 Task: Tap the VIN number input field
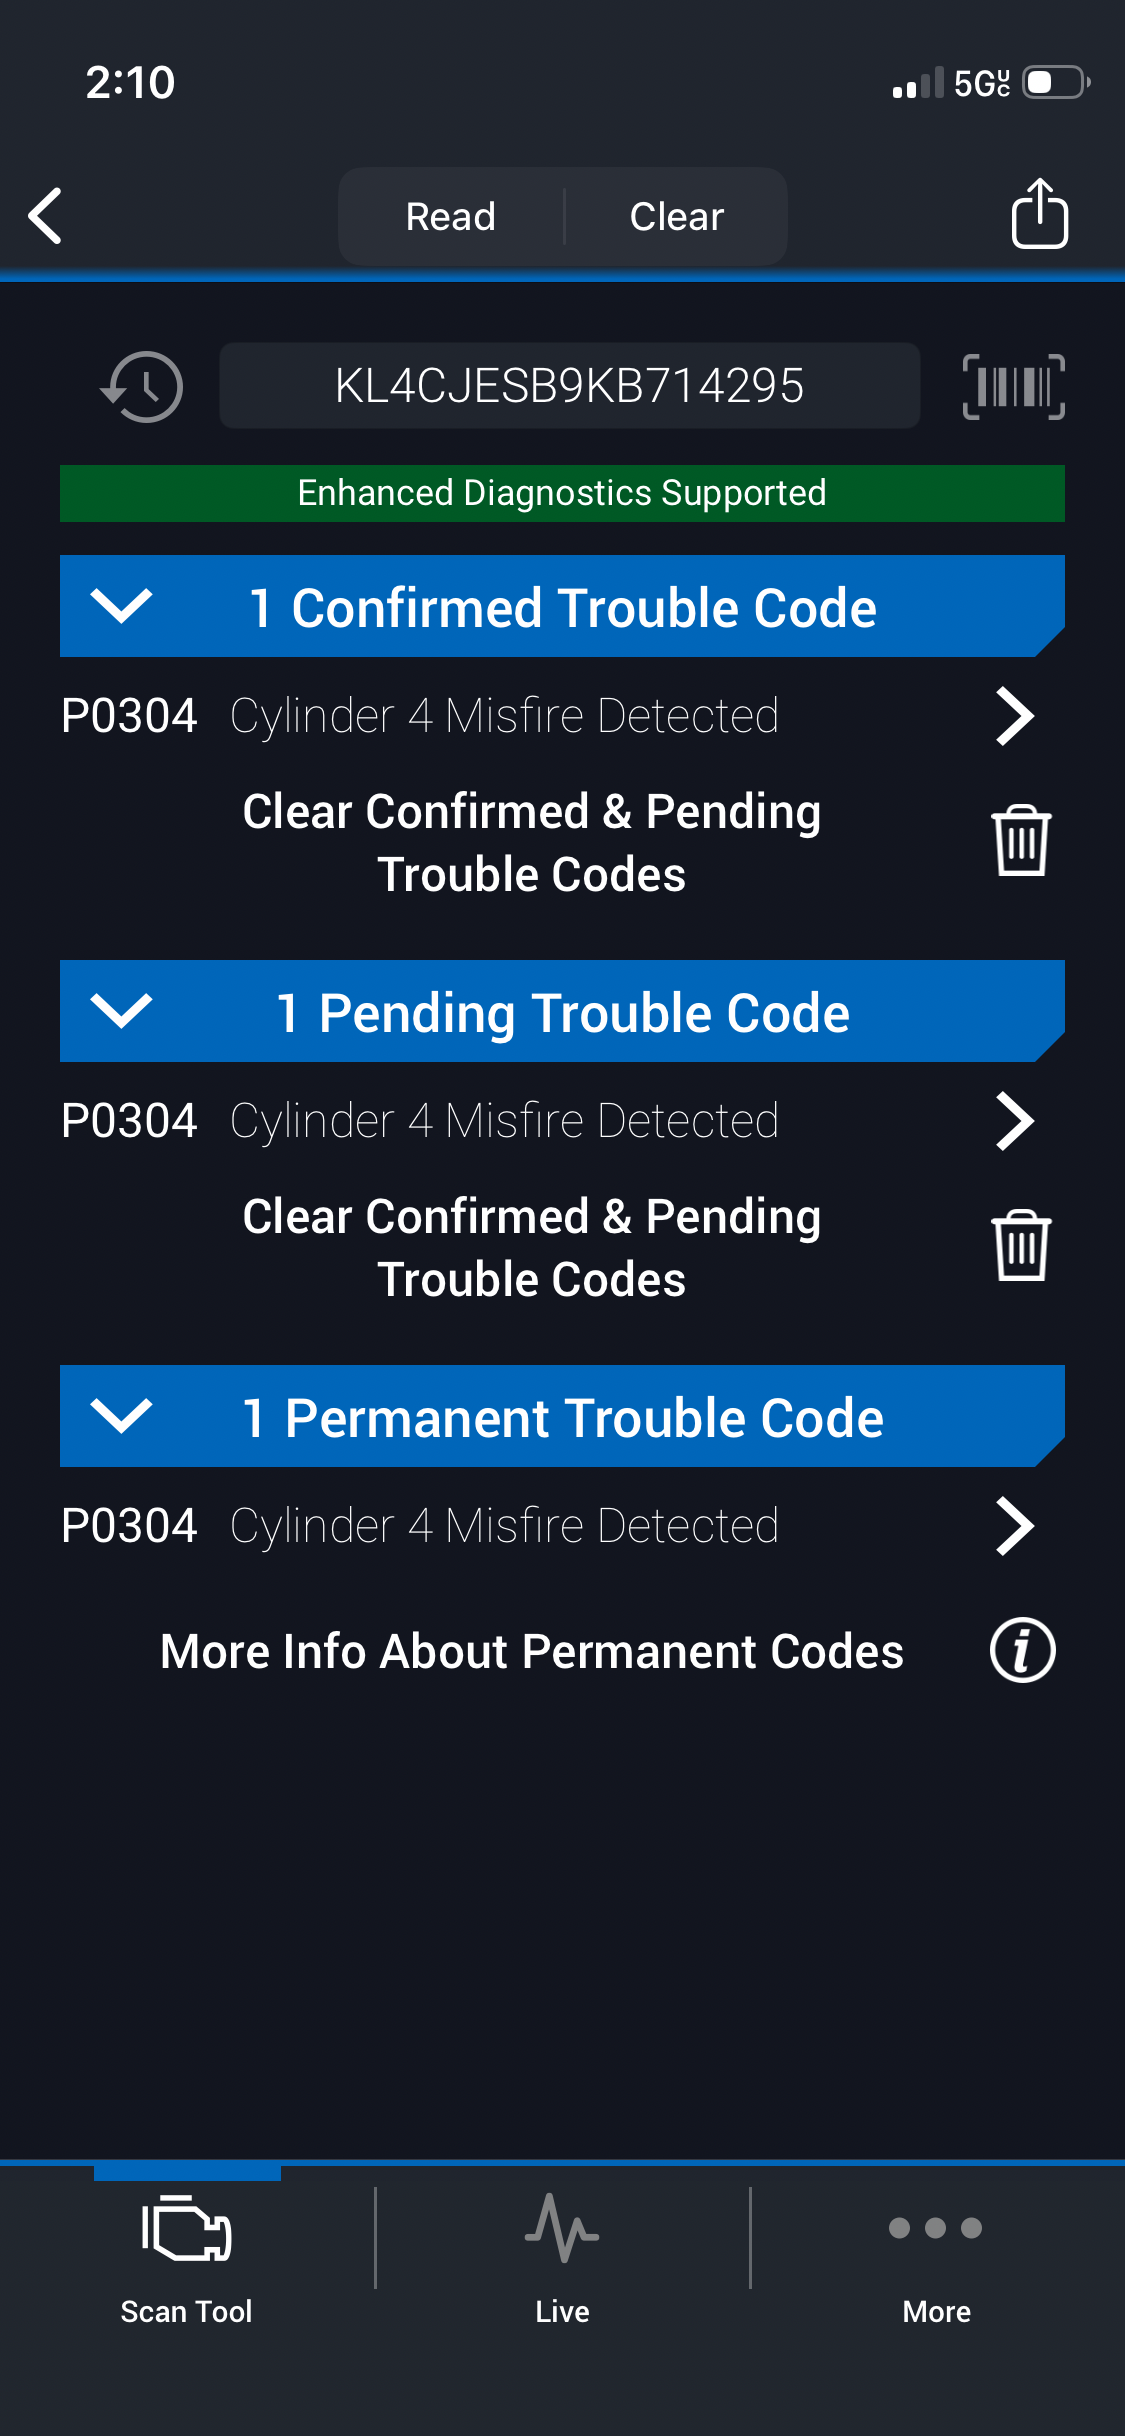click(569, 386)
